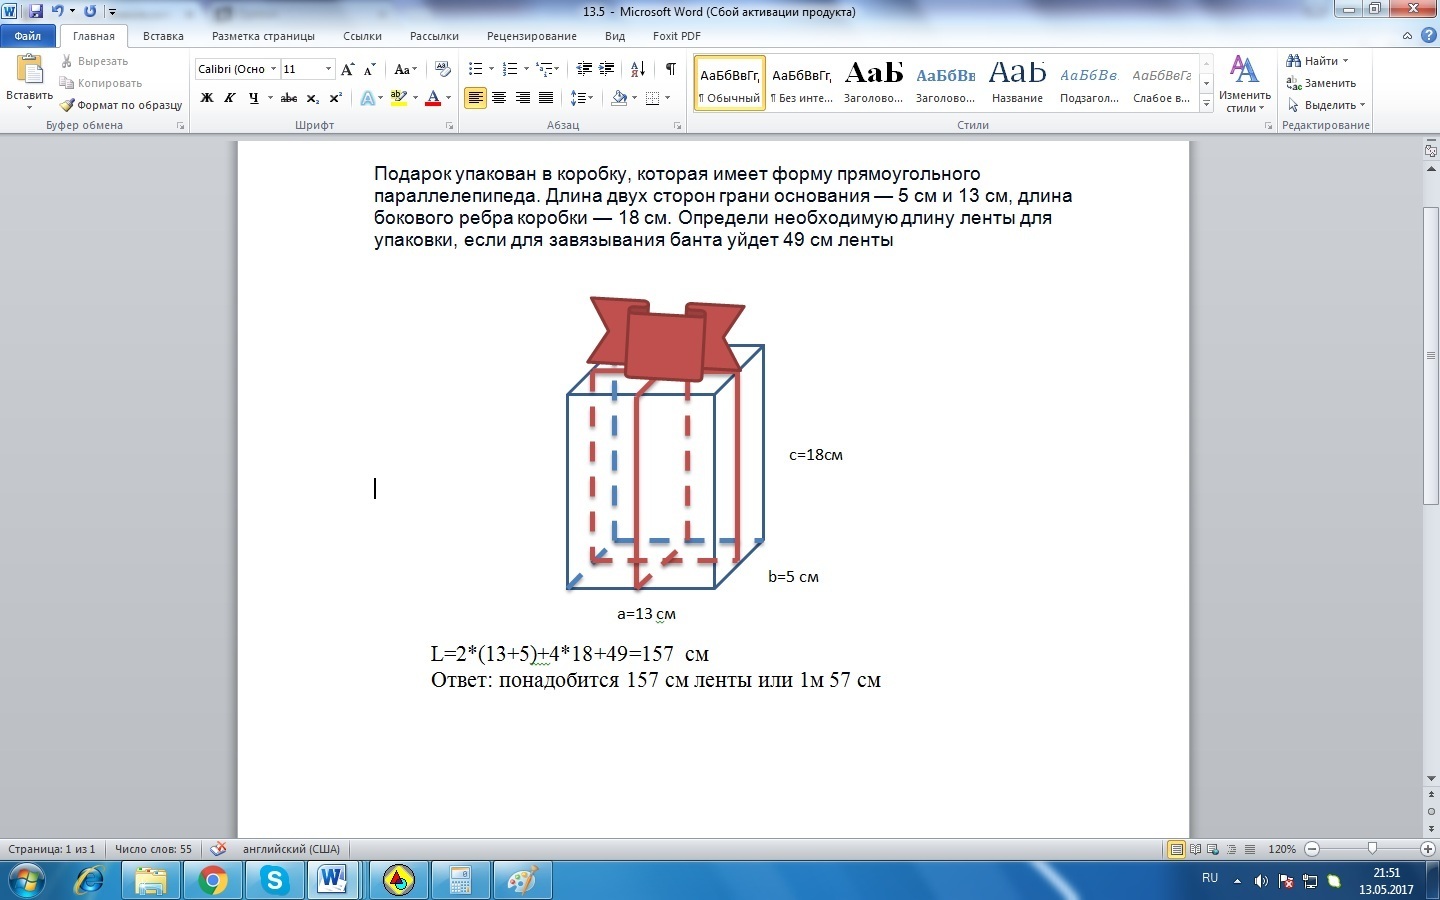Switch to the Foxit PDF tab
Screen dimensions: 1440x900
click(x=677, y=36)
